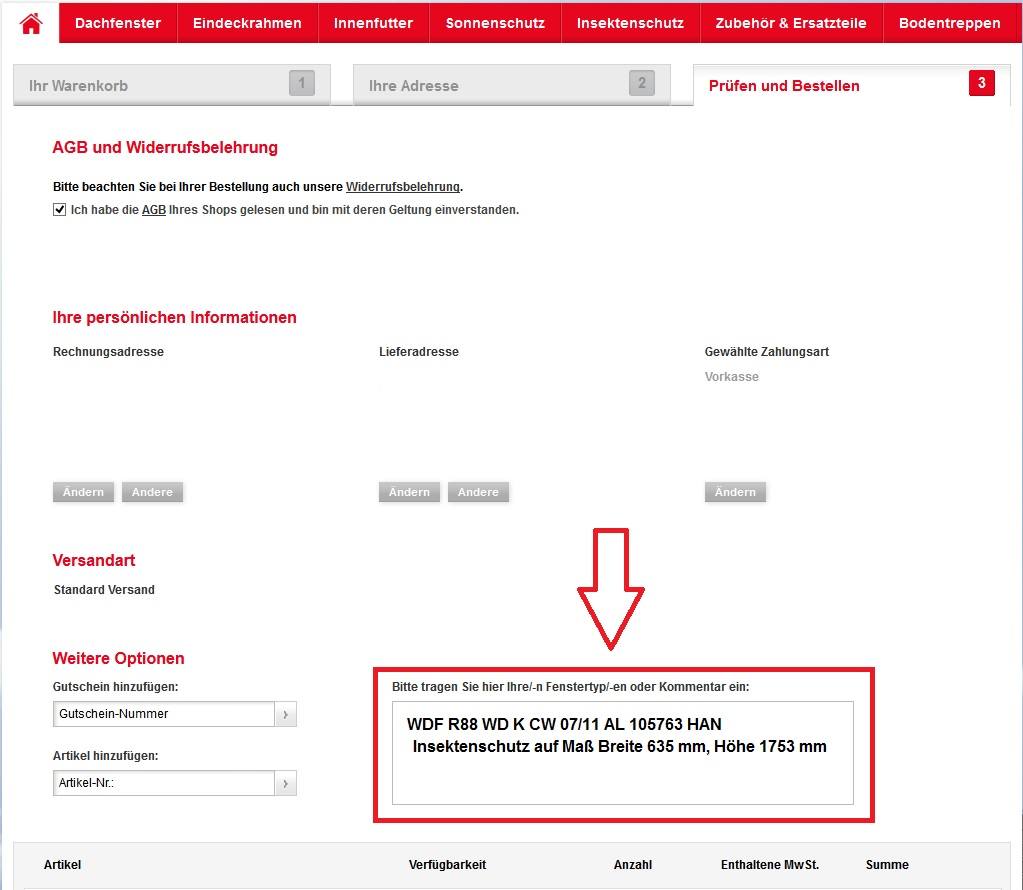The width and height of the screenshot is (1023, 890).
Task: Select Zubehör & Ersatzteile menu item
Action: (791, 23)
